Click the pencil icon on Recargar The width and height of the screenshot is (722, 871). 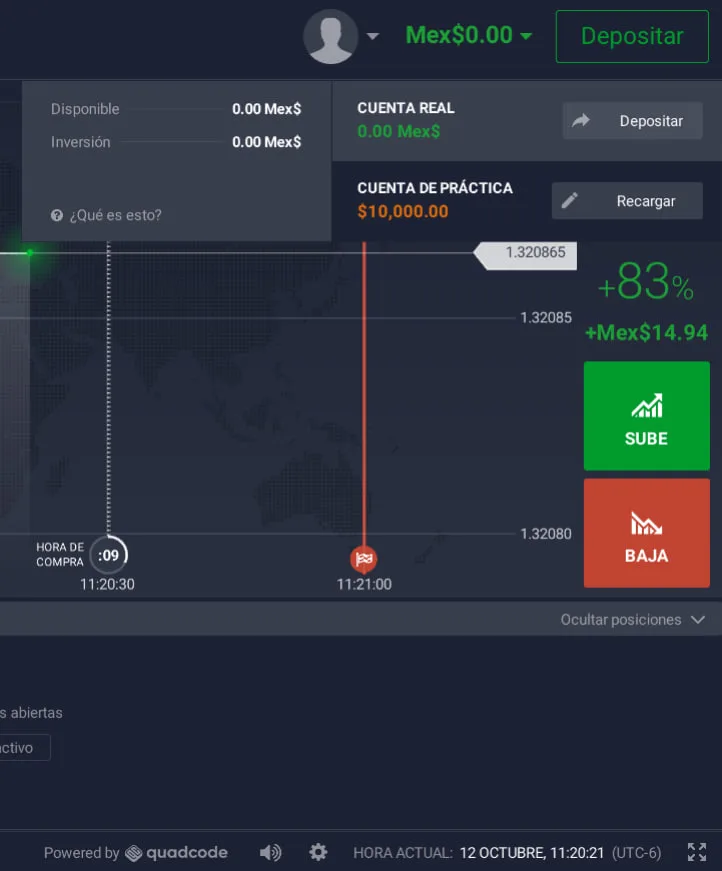[570, 201]
